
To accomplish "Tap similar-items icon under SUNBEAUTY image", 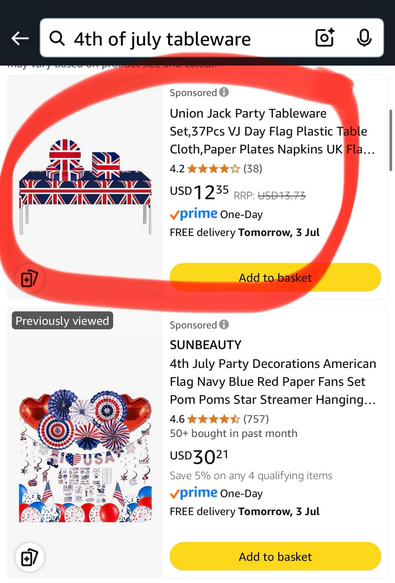I will pos(29,557).
